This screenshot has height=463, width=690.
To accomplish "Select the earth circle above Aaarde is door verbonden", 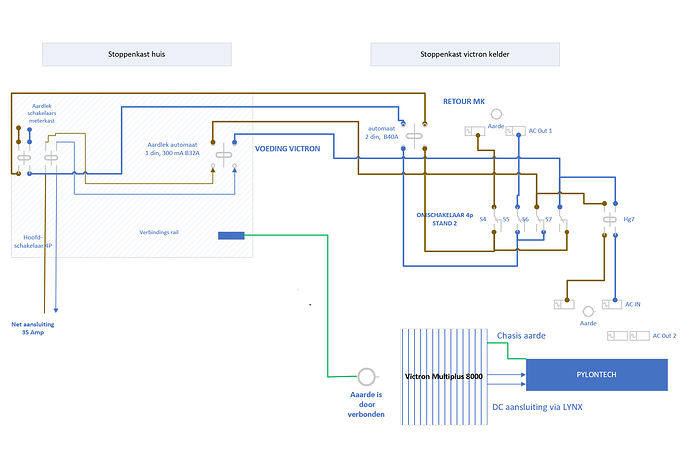I will tap(367, 377).
